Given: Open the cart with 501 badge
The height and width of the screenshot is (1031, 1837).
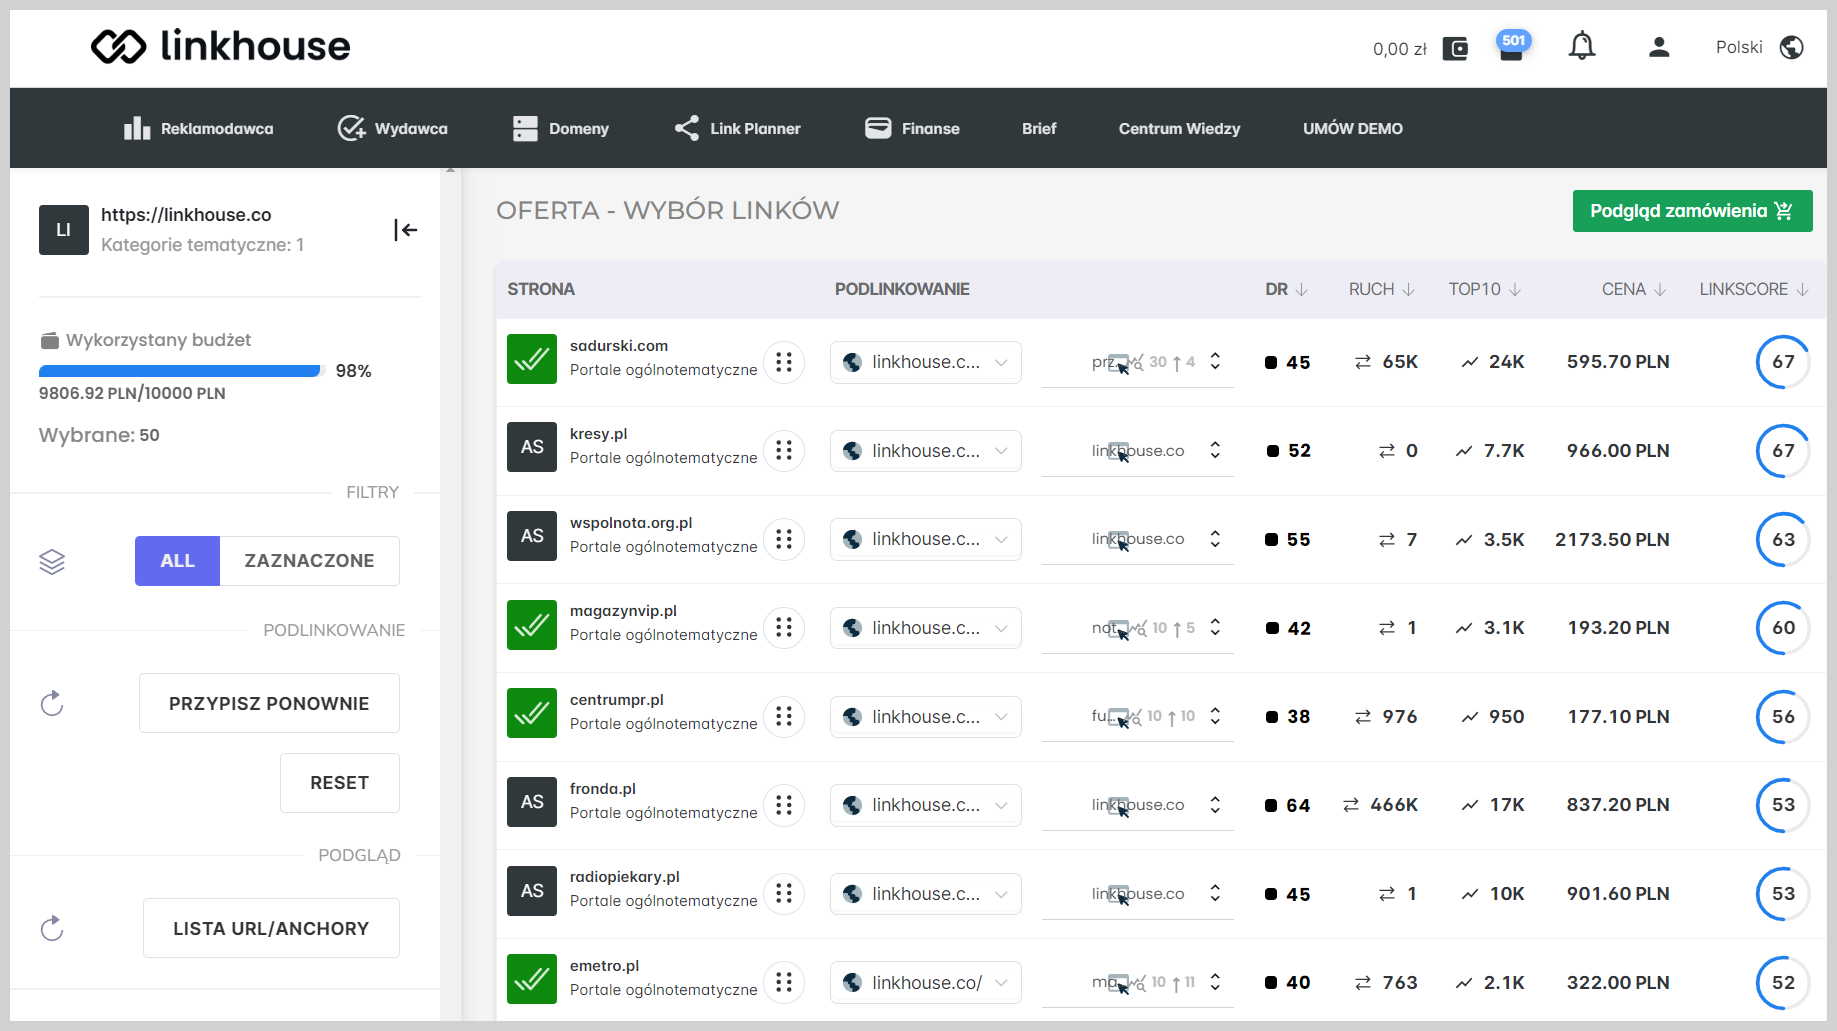Looking at the screenshot, I should coord(1512,46).
